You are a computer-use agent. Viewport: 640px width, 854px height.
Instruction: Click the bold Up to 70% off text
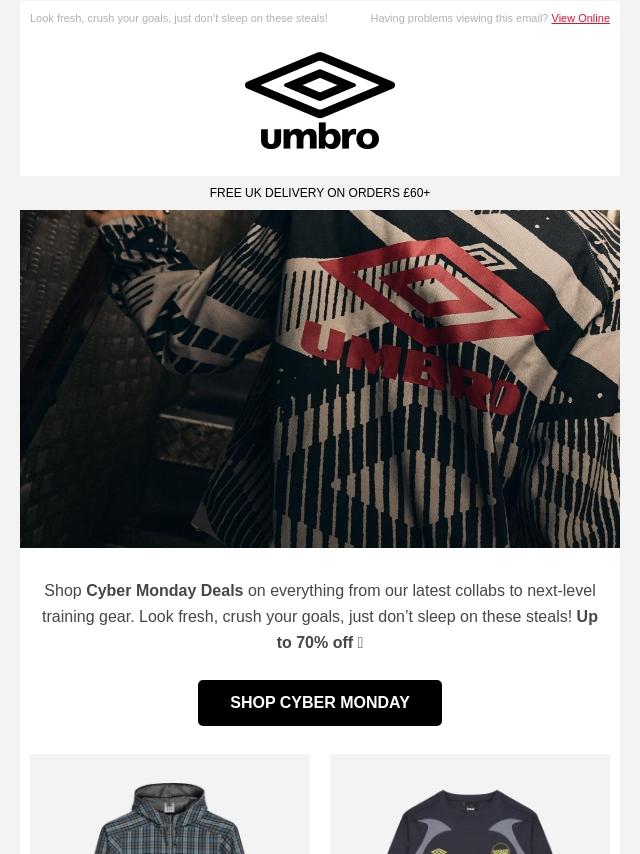click(437, 630)
